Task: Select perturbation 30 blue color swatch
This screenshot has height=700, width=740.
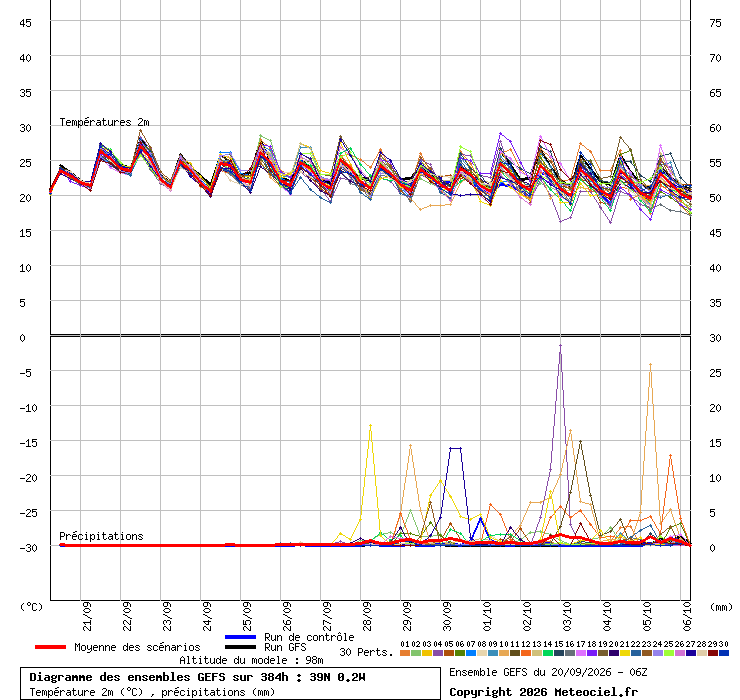Action: coord(724,653)
